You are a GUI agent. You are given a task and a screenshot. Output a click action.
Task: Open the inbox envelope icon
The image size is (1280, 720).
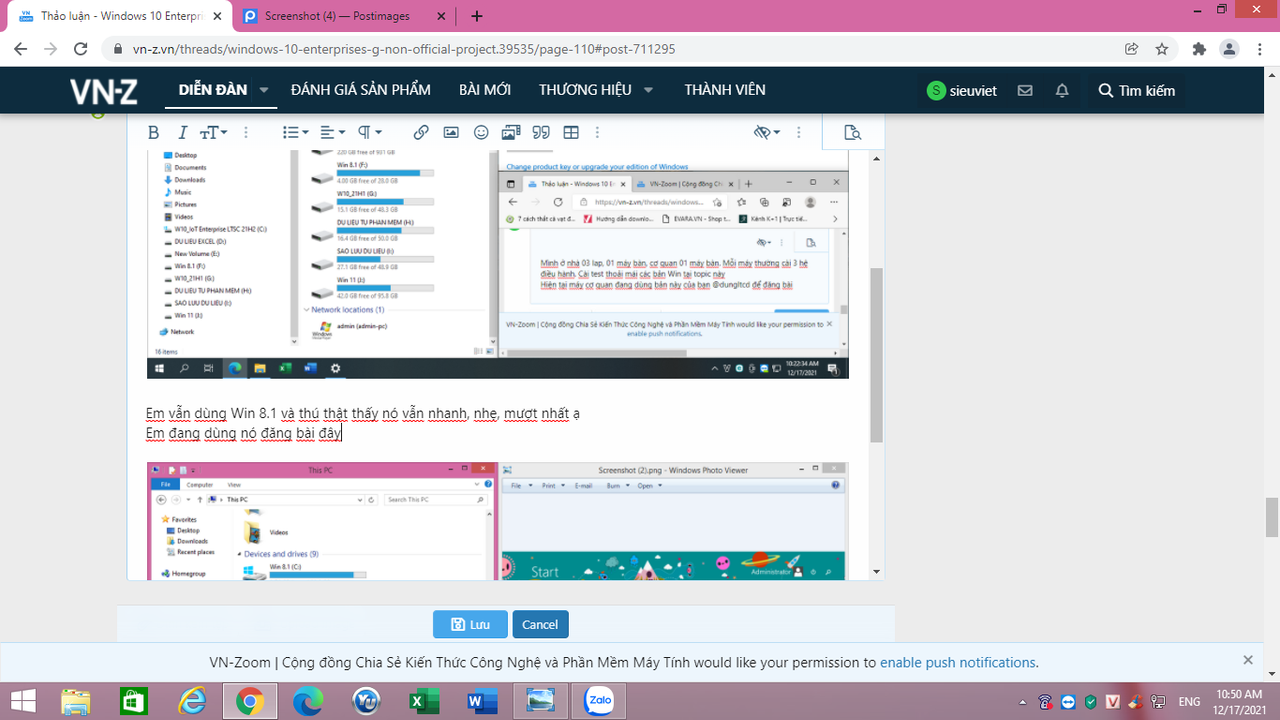[1024, 90]
